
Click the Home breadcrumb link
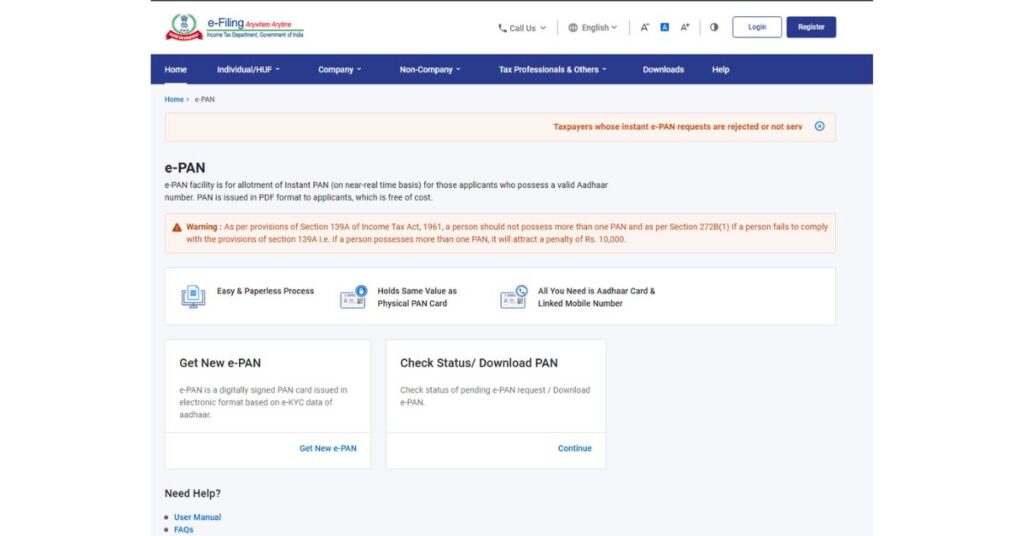point(174,99)
